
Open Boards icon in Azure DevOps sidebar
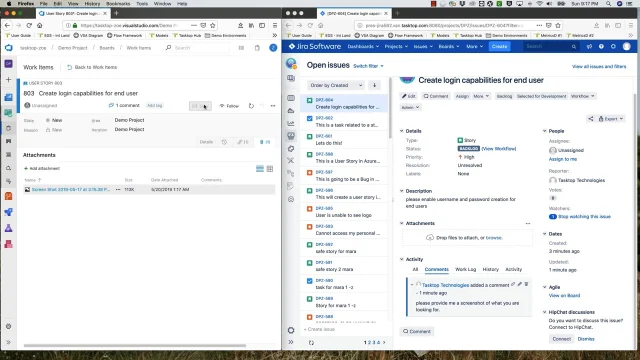tap(9, 113)
